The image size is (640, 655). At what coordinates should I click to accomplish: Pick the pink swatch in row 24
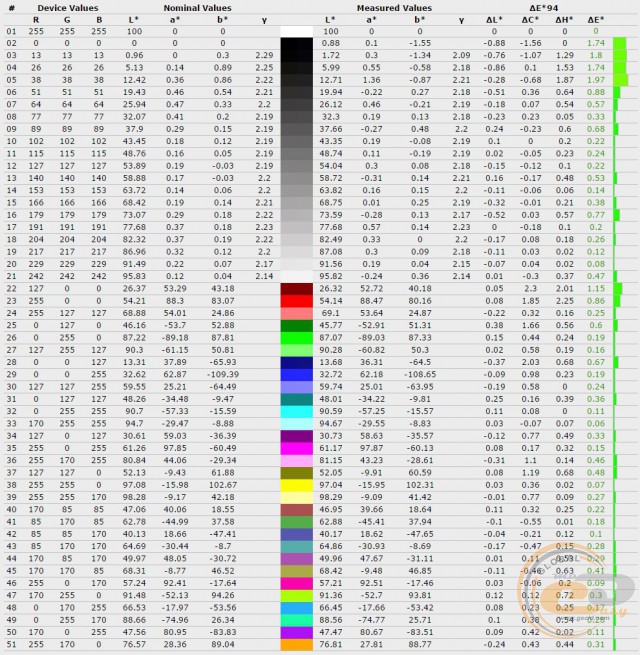297,313
